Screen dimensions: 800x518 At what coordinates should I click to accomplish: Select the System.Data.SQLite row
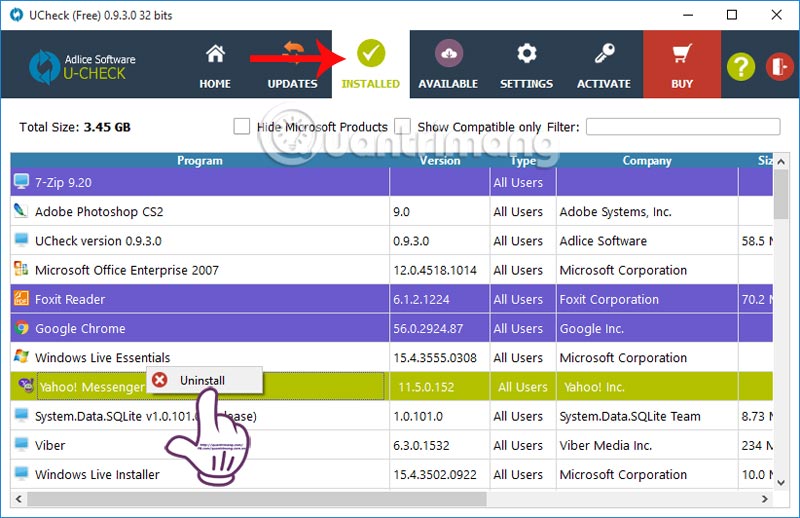click(x=391, y=416)
